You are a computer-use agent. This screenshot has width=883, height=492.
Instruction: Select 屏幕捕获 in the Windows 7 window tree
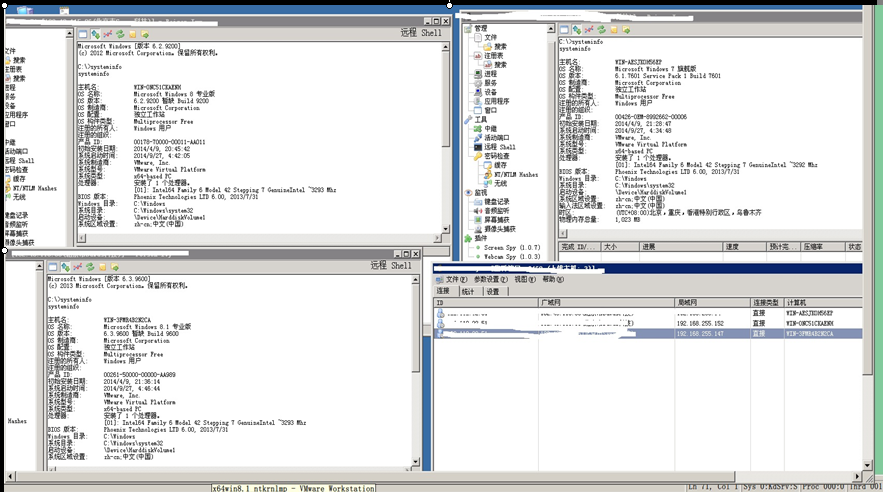pos(497,220)
